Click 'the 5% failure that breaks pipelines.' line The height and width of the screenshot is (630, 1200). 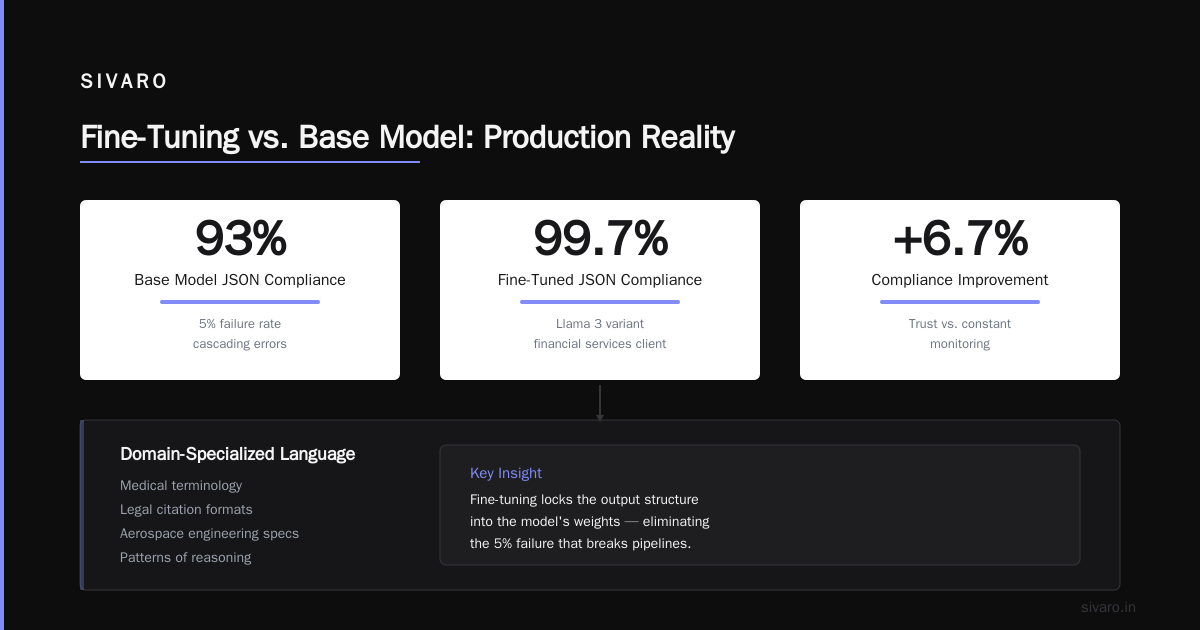(581, 544)
